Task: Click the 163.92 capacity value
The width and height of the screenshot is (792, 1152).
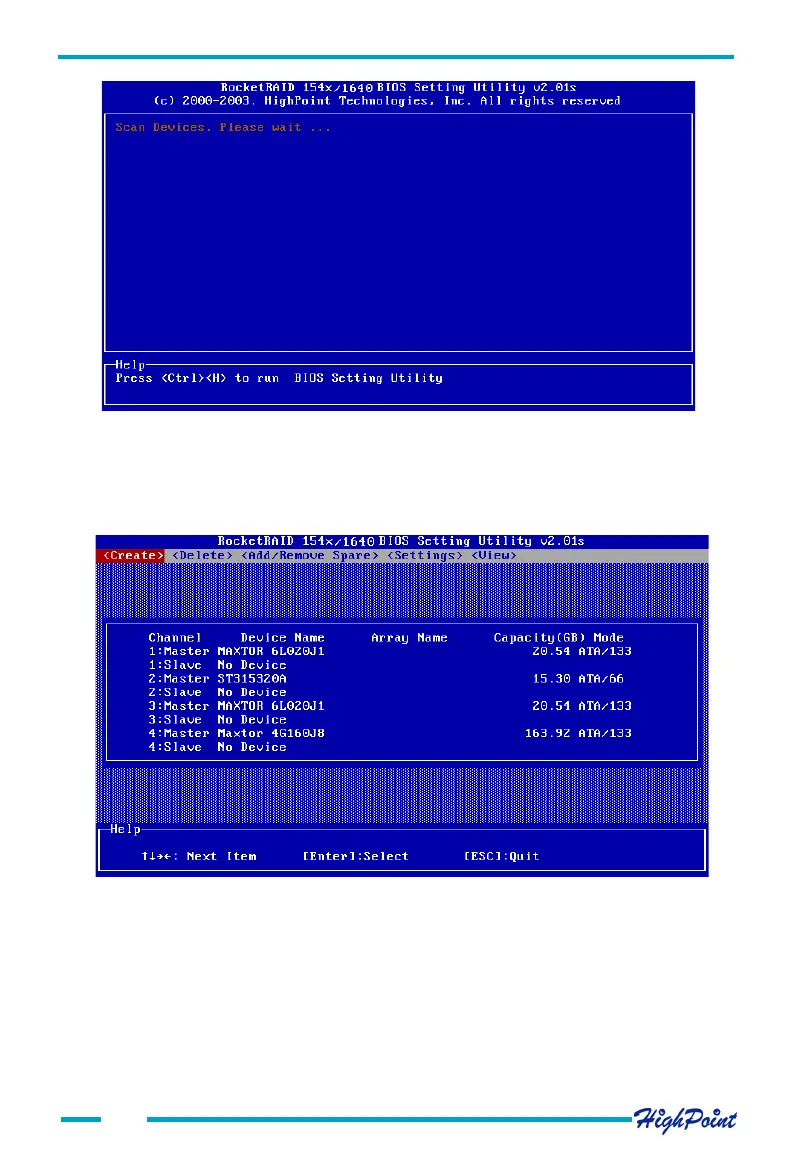Action: point(547,733)
